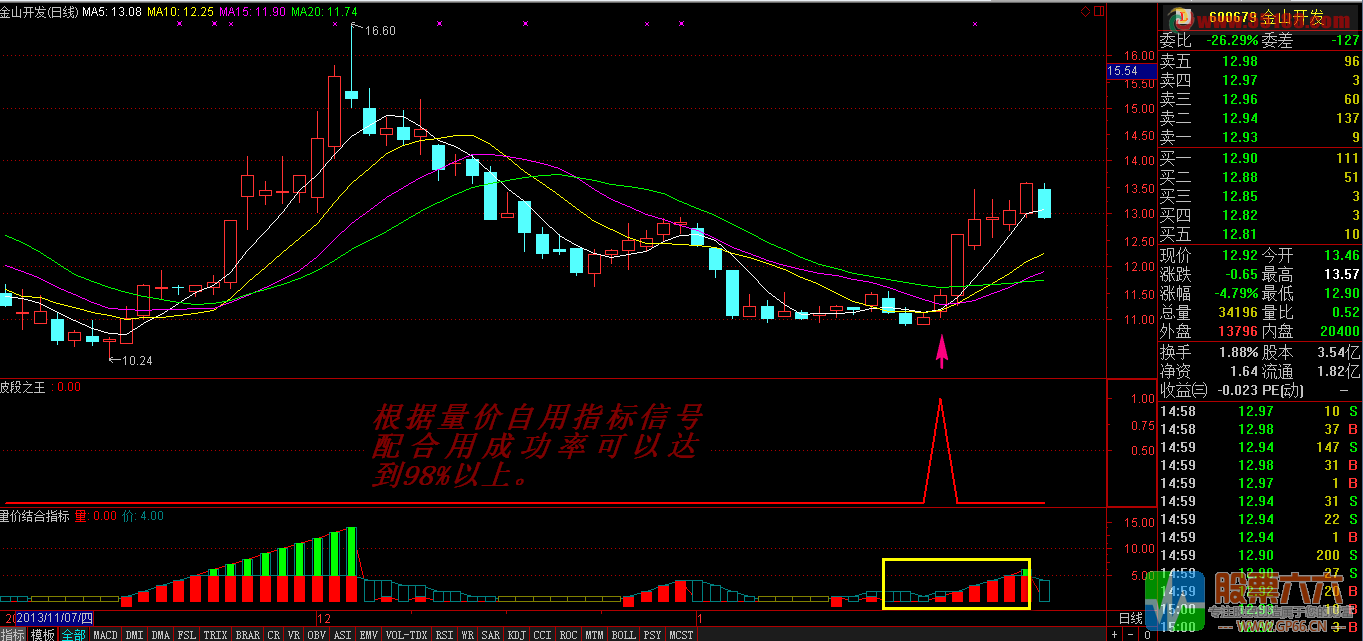The image size is (1363, 641).
Task: Click the split-window square icon
Action: coord(1101,12)
